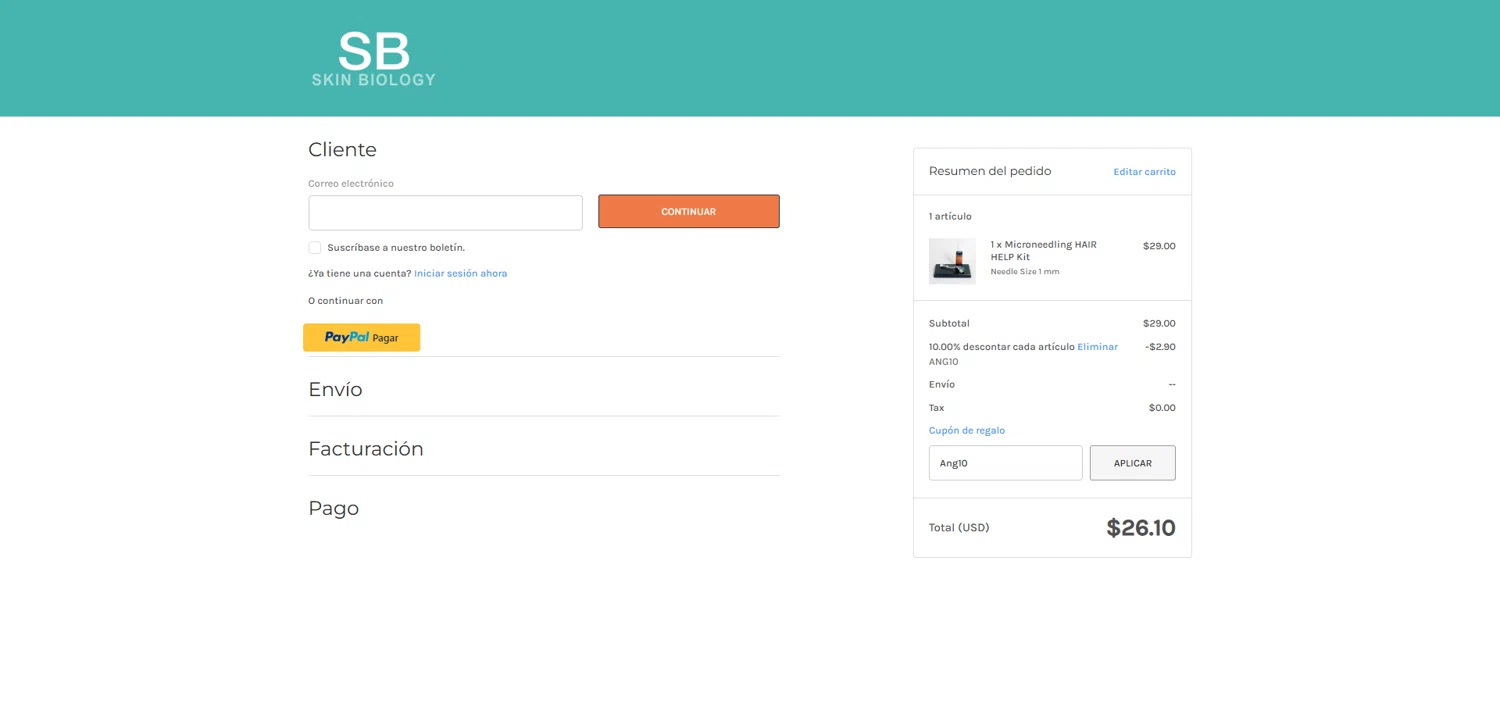Click the product name Microneedling HAIR HELP Kit
The height and width of the screenshot is (718, 1500).
point(1044,251)
